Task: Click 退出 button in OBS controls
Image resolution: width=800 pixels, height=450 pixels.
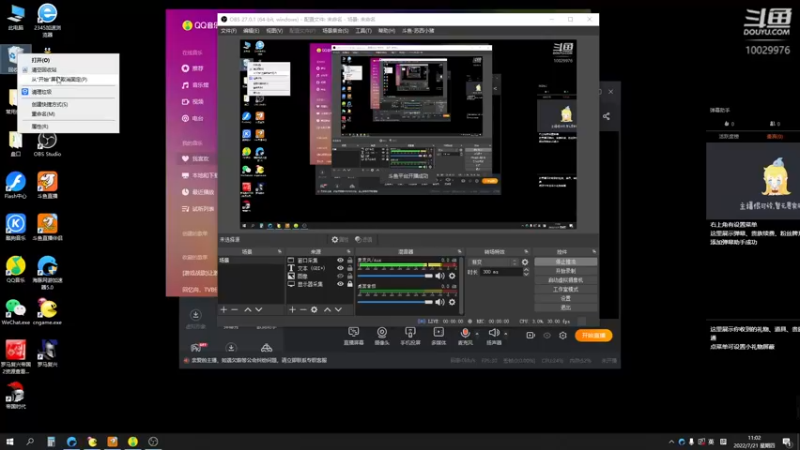Action: pyautogui.click(x=565, y=308)
